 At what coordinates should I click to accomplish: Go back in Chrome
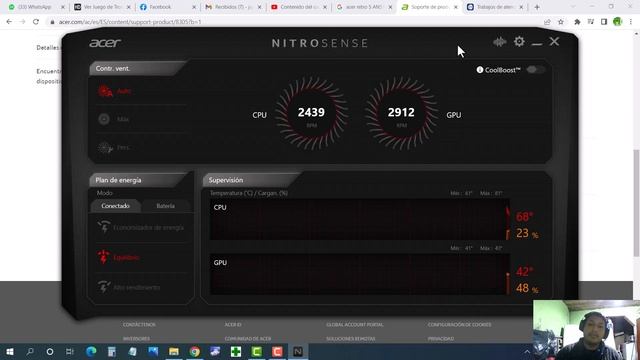[x=9, y=22]
